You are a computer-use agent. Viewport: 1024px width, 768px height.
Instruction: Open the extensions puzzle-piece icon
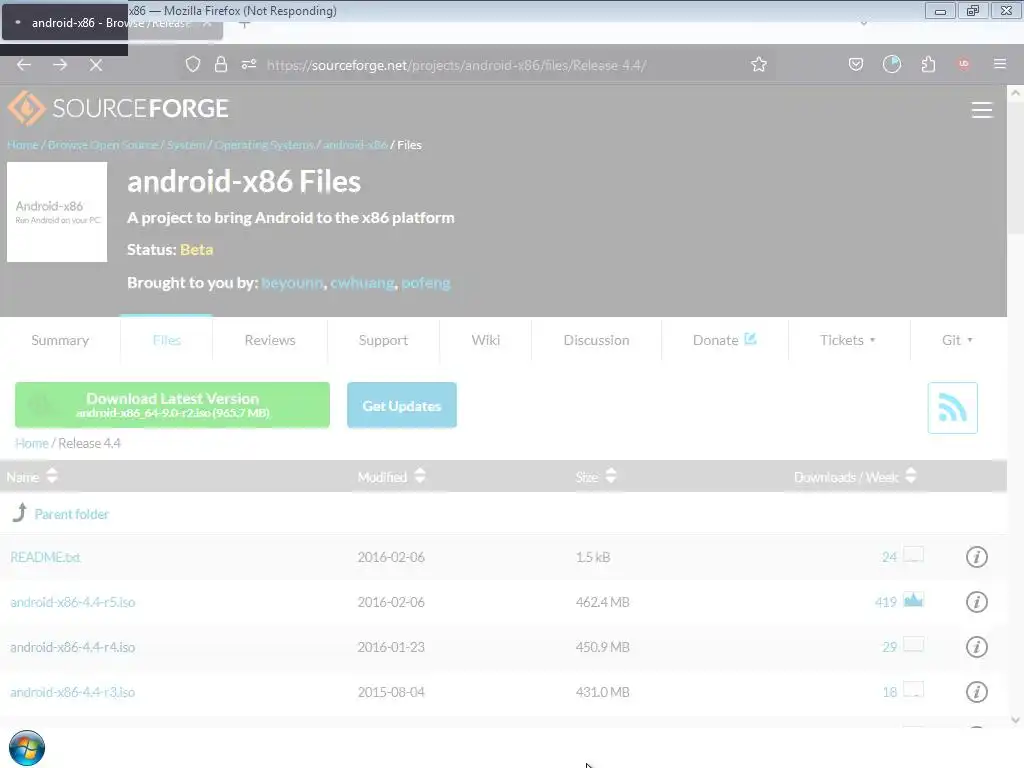point(928,64)
